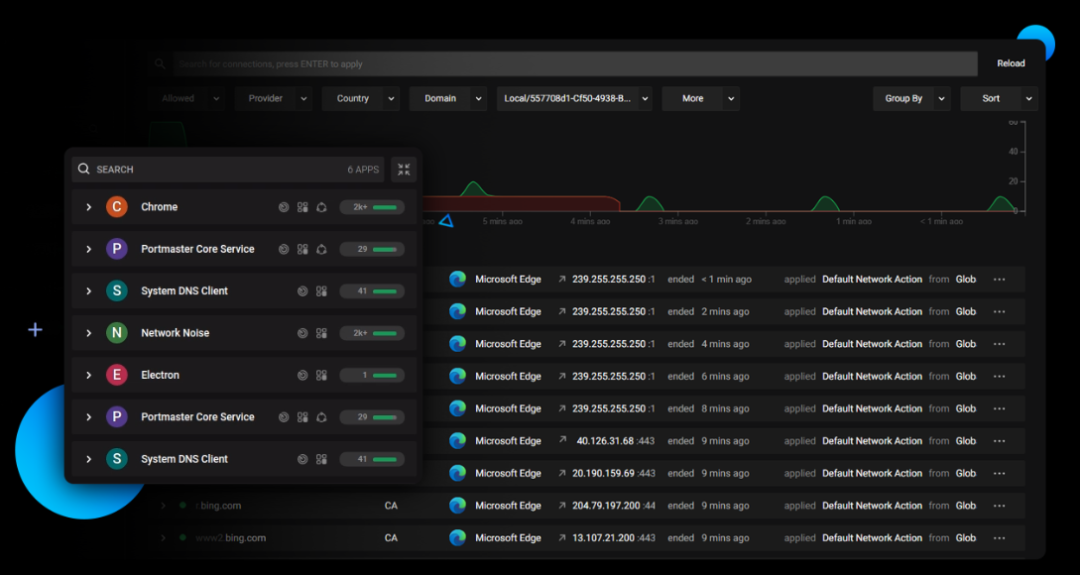Screen dimensions: 1080x575
Task: Click IP address 13.107.21.200
Action: pos(603,538)
